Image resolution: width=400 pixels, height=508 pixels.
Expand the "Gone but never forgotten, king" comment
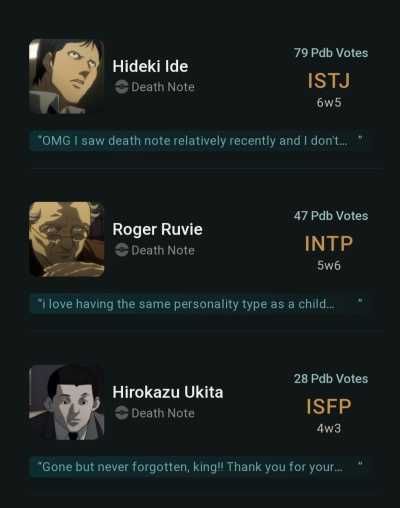[200, 467]
